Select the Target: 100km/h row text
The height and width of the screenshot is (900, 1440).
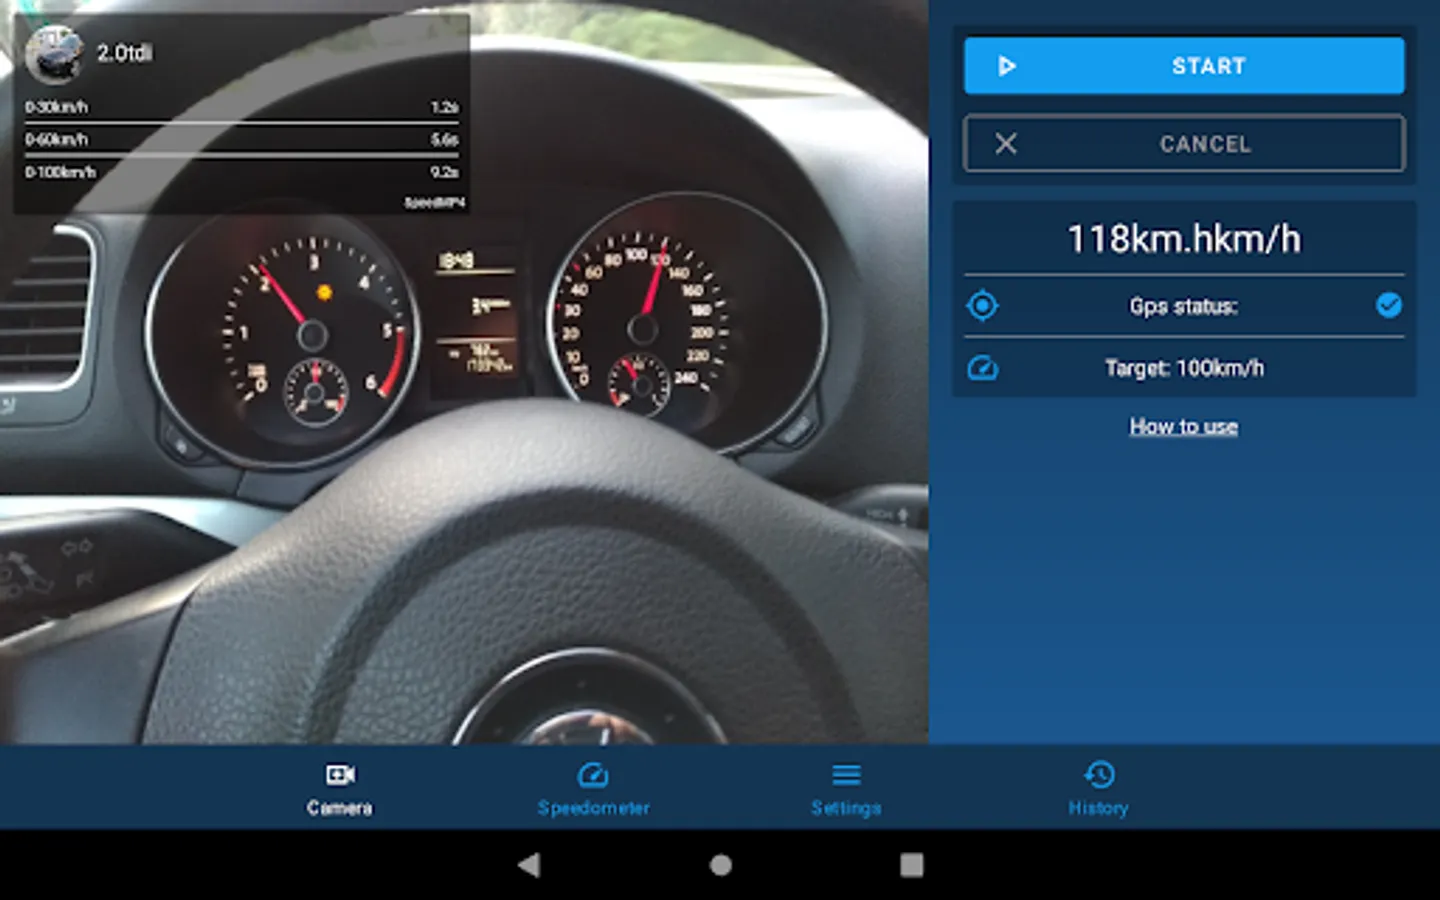click(x=1184, y=368)
